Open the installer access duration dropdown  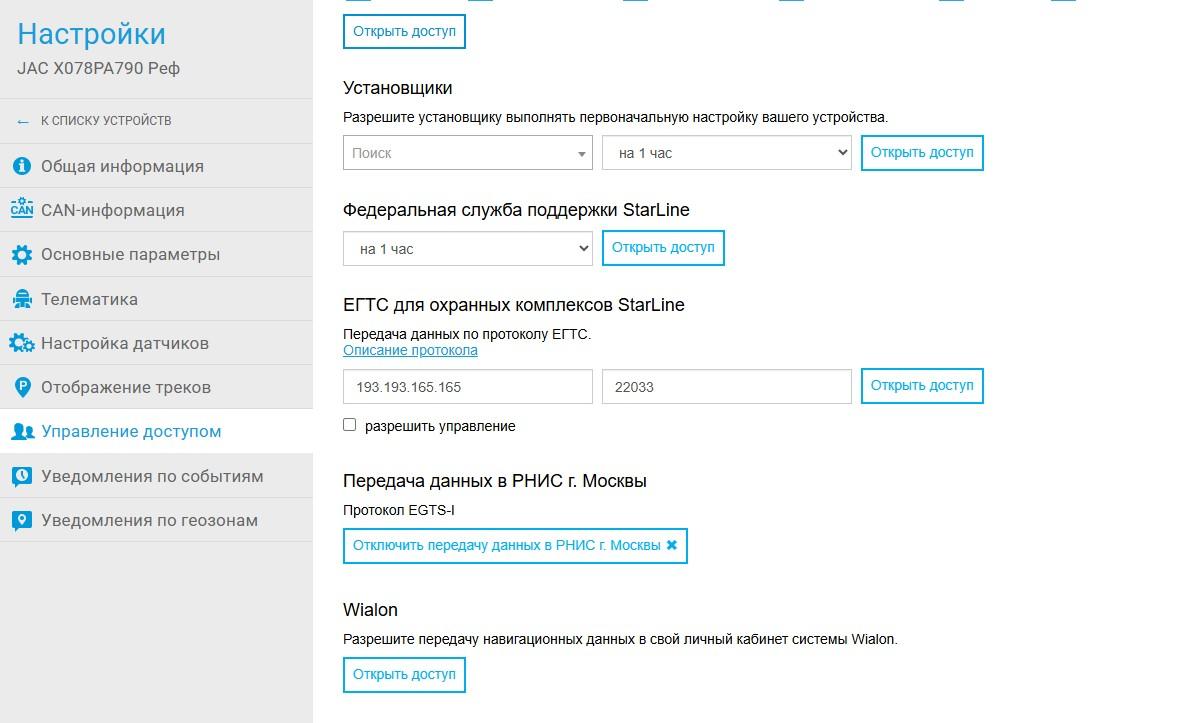click(x=726, y=153)
